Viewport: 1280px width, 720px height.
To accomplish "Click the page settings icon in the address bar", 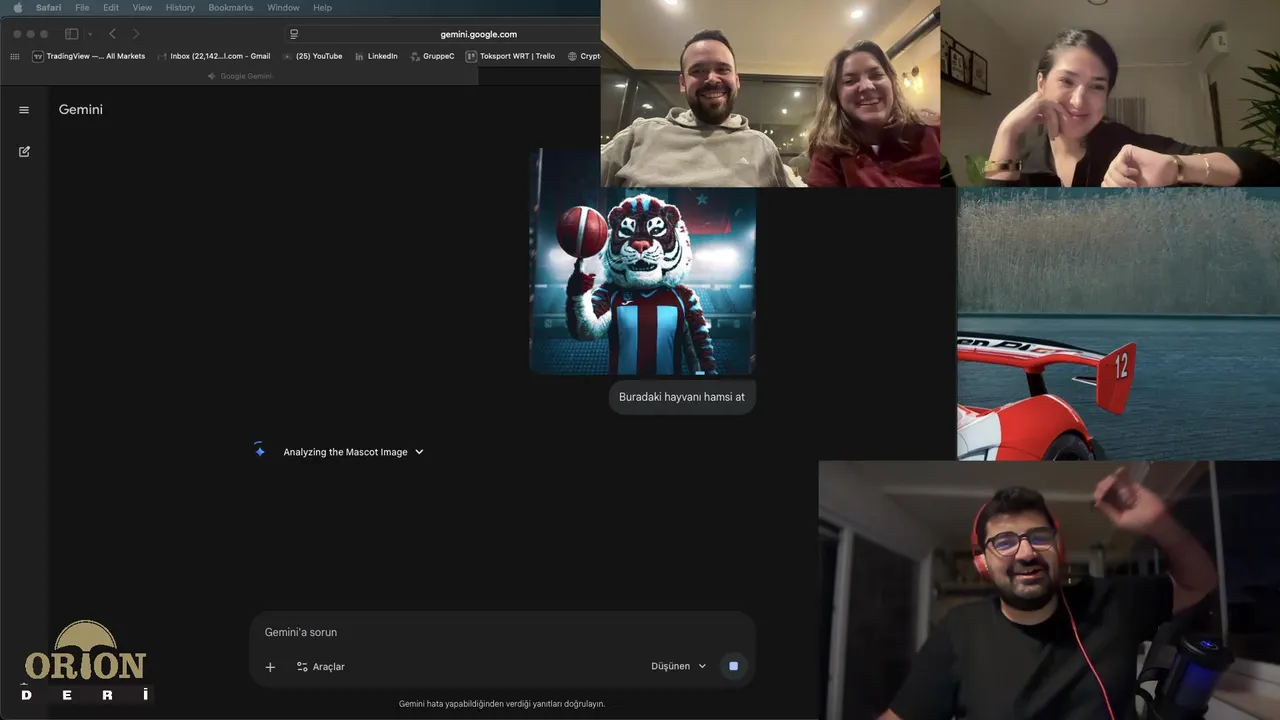I will 294,34.
